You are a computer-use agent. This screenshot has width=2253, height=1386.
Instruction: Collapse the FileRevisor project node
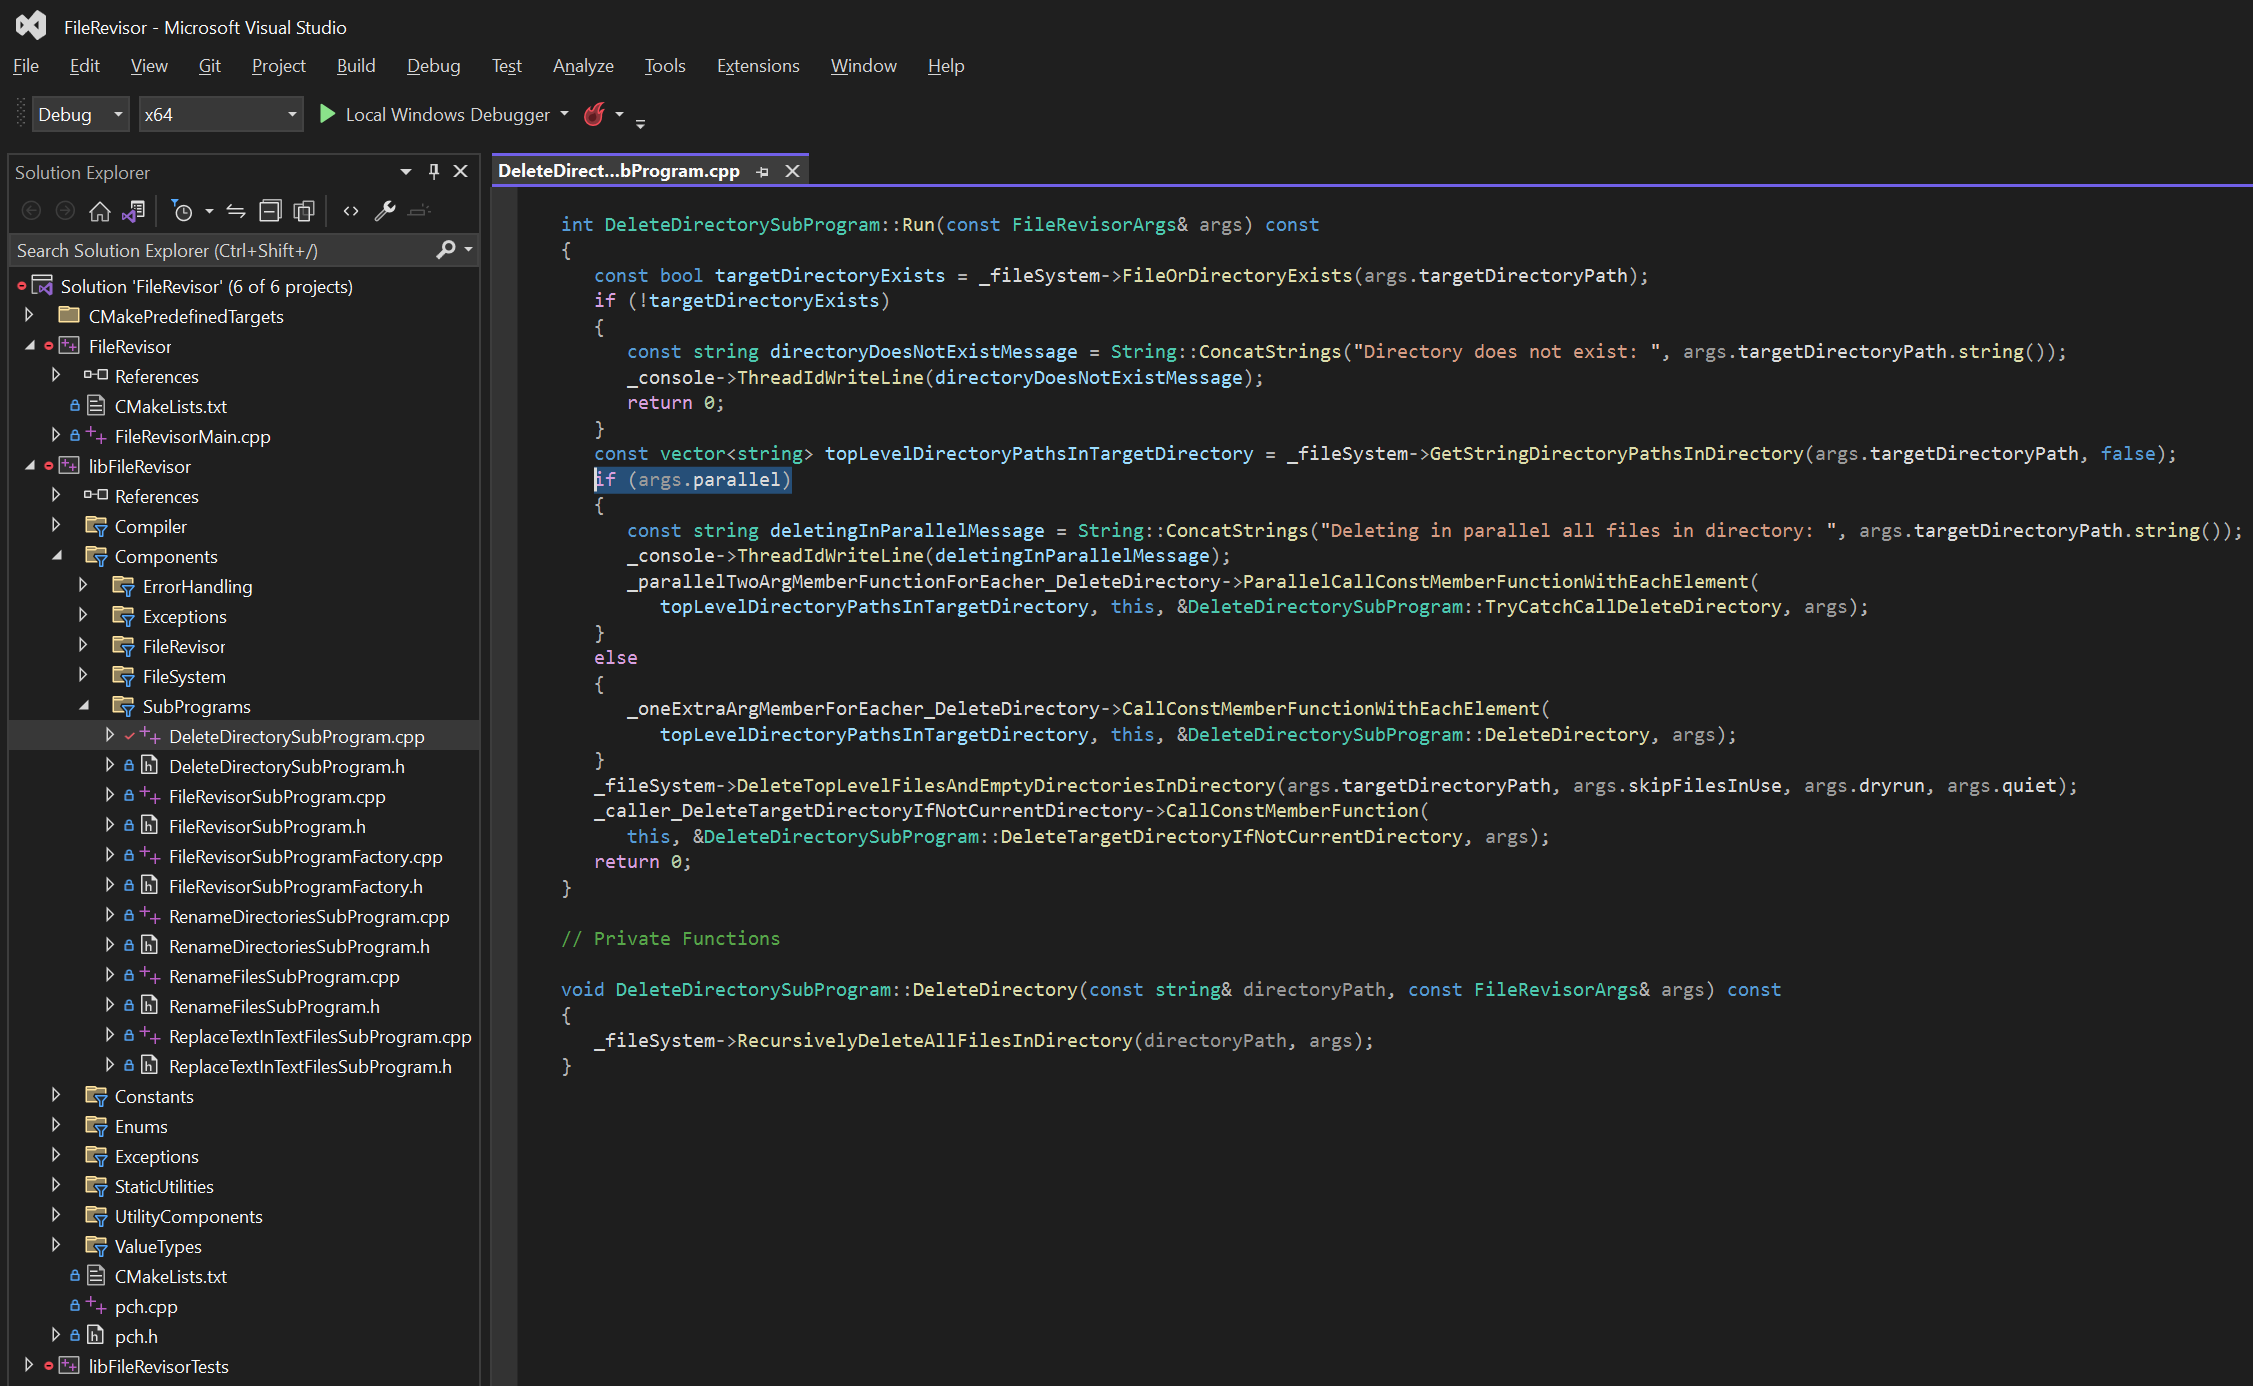29,345
